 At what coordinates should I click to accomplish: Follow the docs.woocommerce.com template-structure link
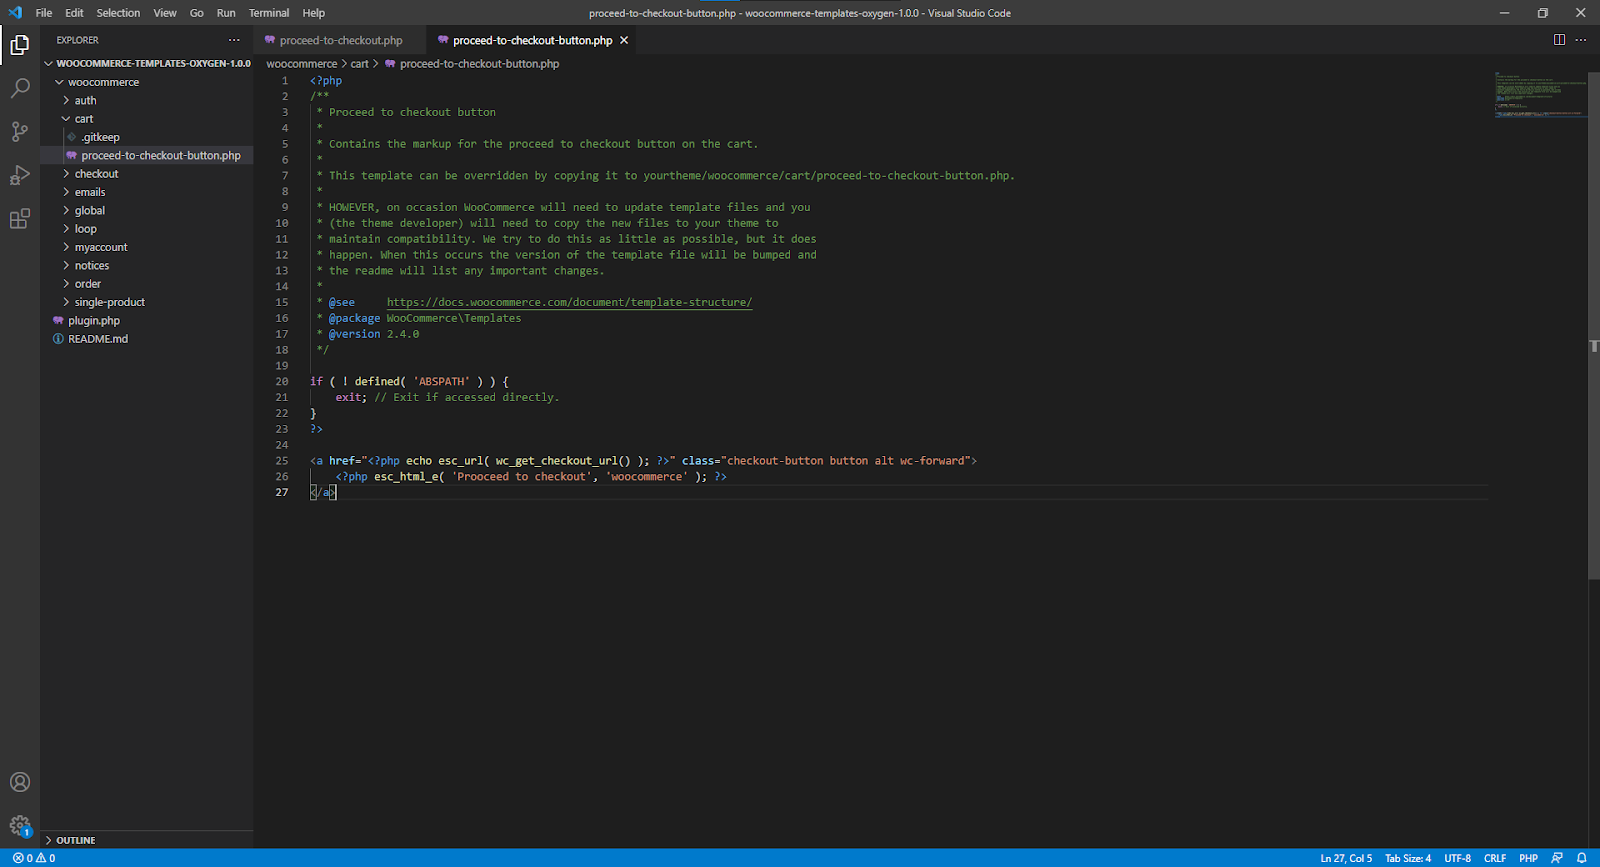[569, 302]
